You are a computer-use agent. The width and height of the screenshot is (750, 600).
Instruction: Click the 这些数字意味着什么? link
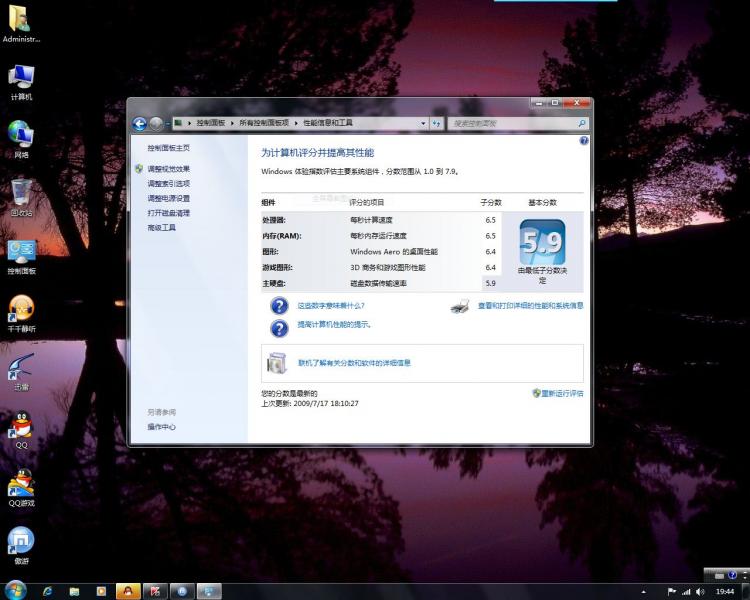pyautogui.click(x=331, y=306)
